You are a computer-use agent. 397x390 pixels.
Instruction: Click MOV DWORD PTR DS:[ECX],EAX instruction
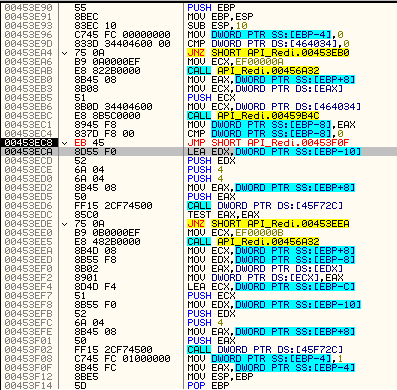tap(265, 277)
